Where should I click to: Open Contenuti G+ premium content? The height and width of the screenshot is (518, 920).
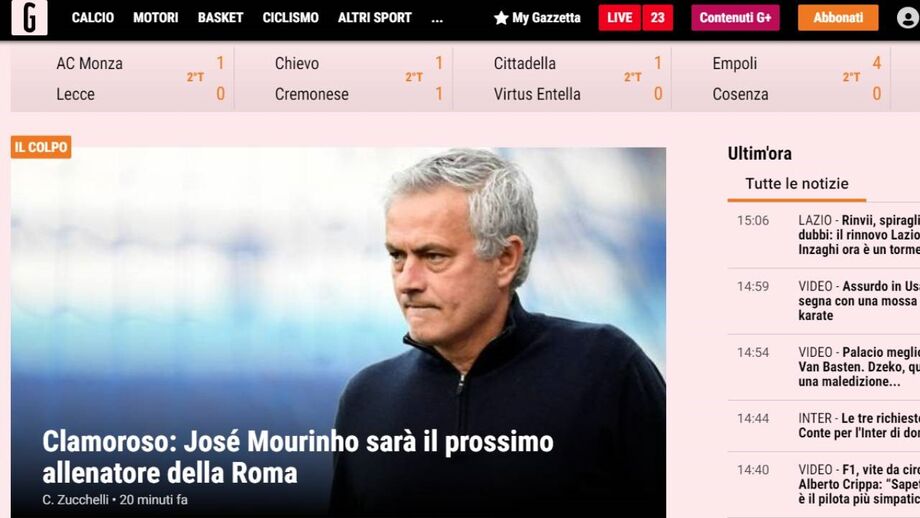click(x=735, y=18)
